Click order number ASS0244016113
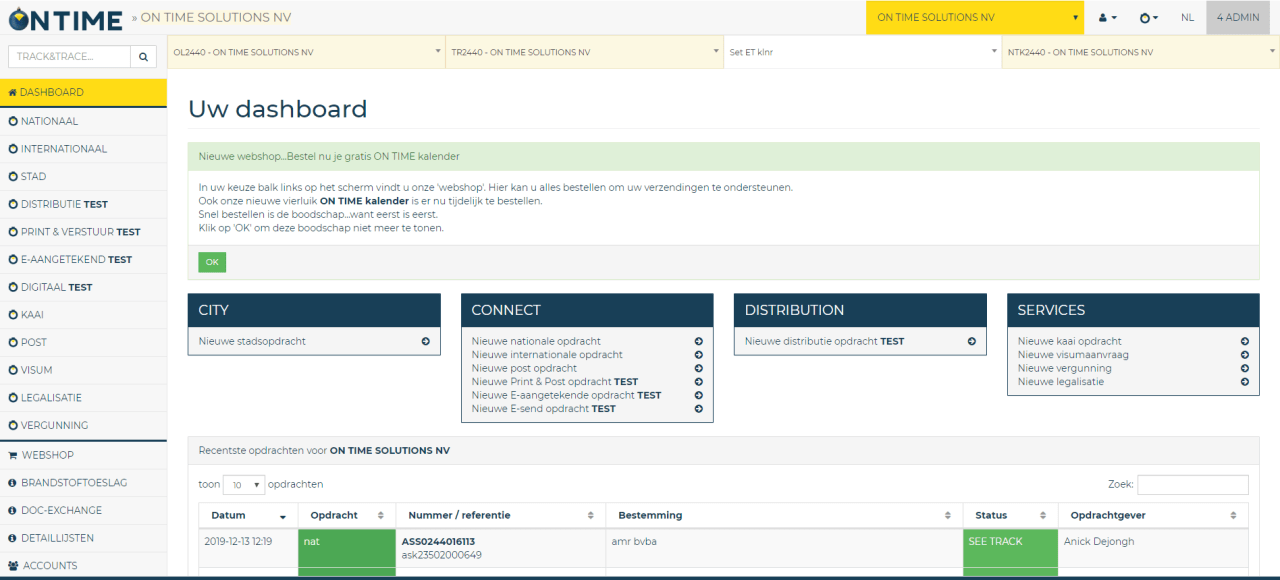The image size is (1280, 580). [438, 541]
